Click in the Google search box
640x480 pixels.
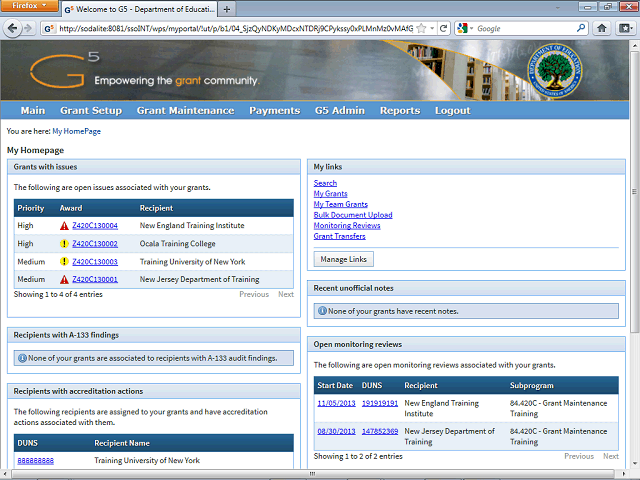click(526, 29)
